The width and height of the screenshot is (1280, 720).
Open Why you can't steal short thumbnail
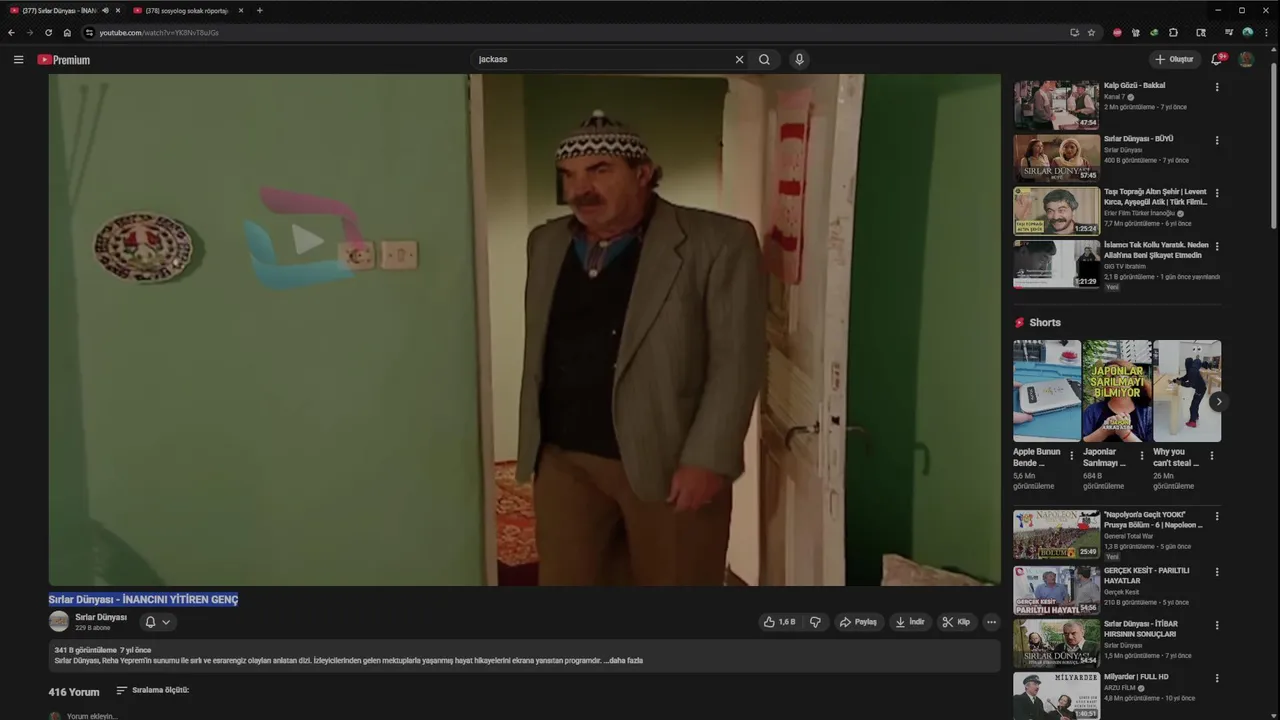pyautogui.click(x=1187, y=391)
